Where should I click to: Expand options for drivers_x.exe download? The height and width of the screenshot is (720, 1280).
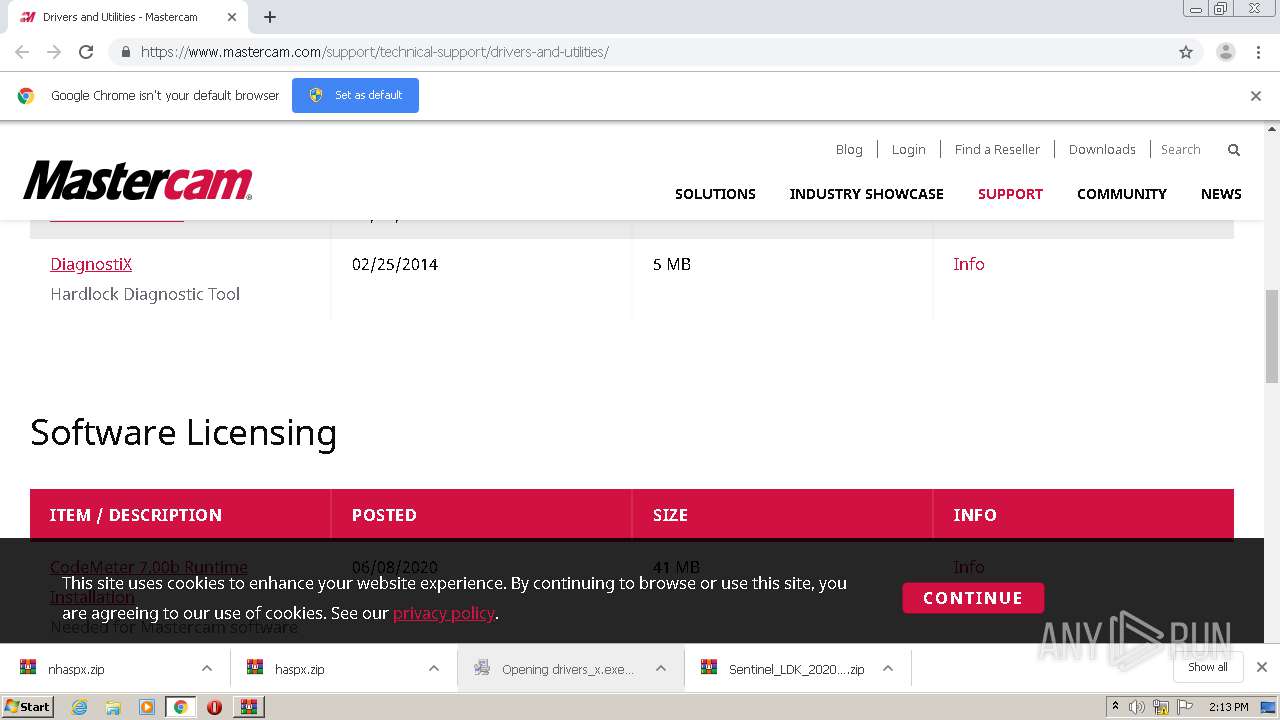pos(661,669)
